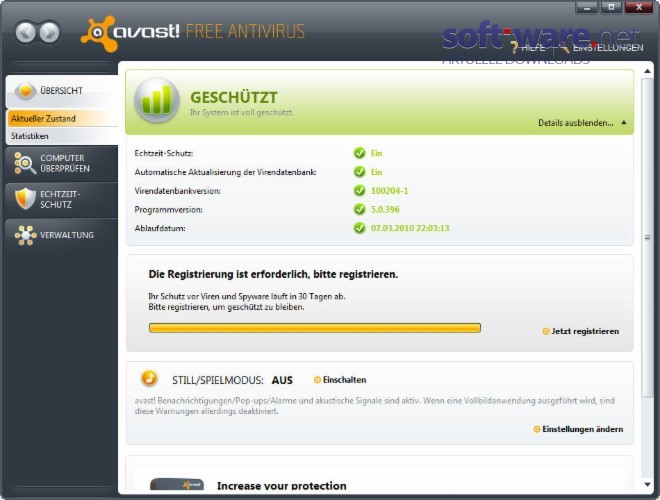Click the Hilfe question mark icon

point(514,47)
